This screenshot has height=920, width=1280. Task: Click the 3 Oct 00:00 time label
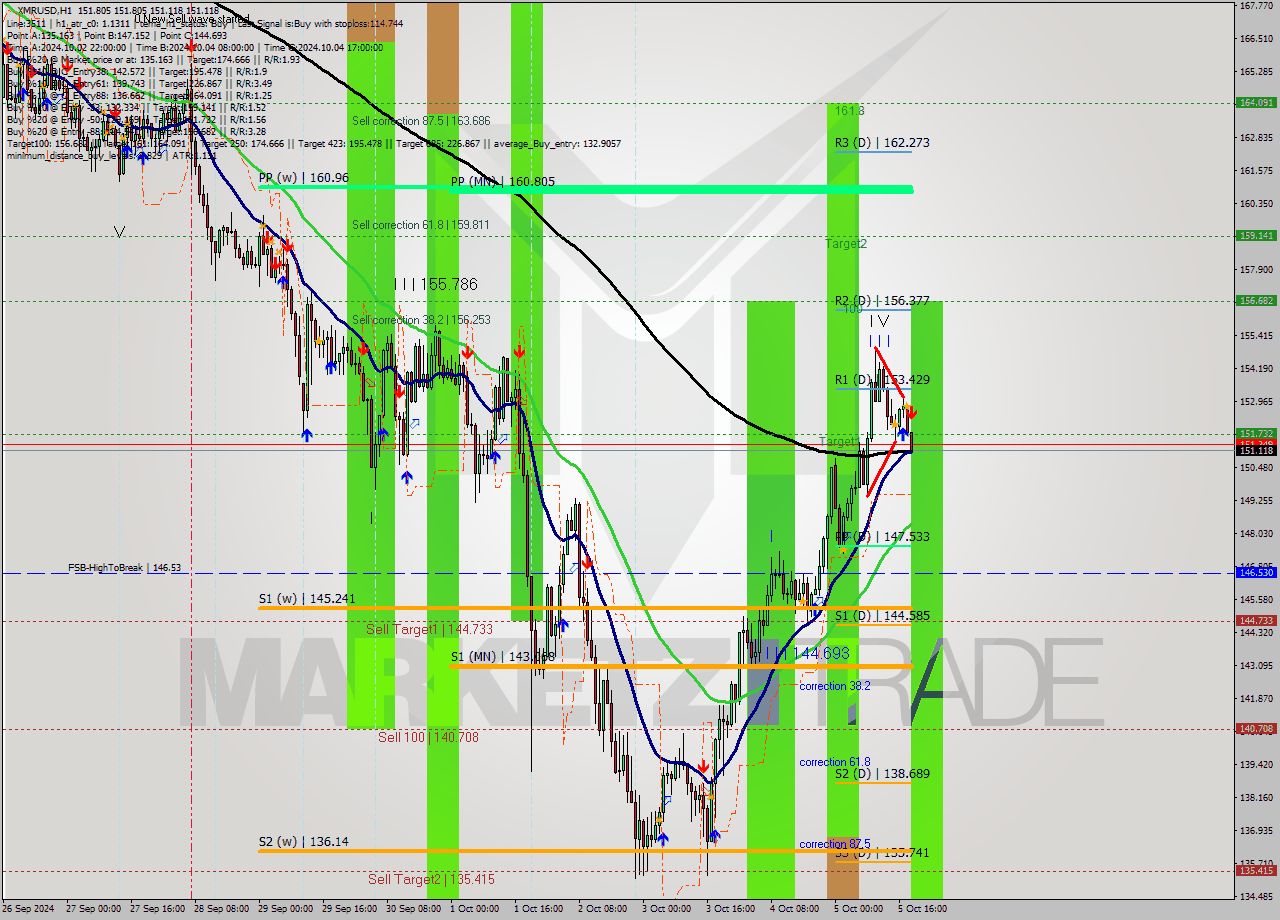tap(665, 909)
